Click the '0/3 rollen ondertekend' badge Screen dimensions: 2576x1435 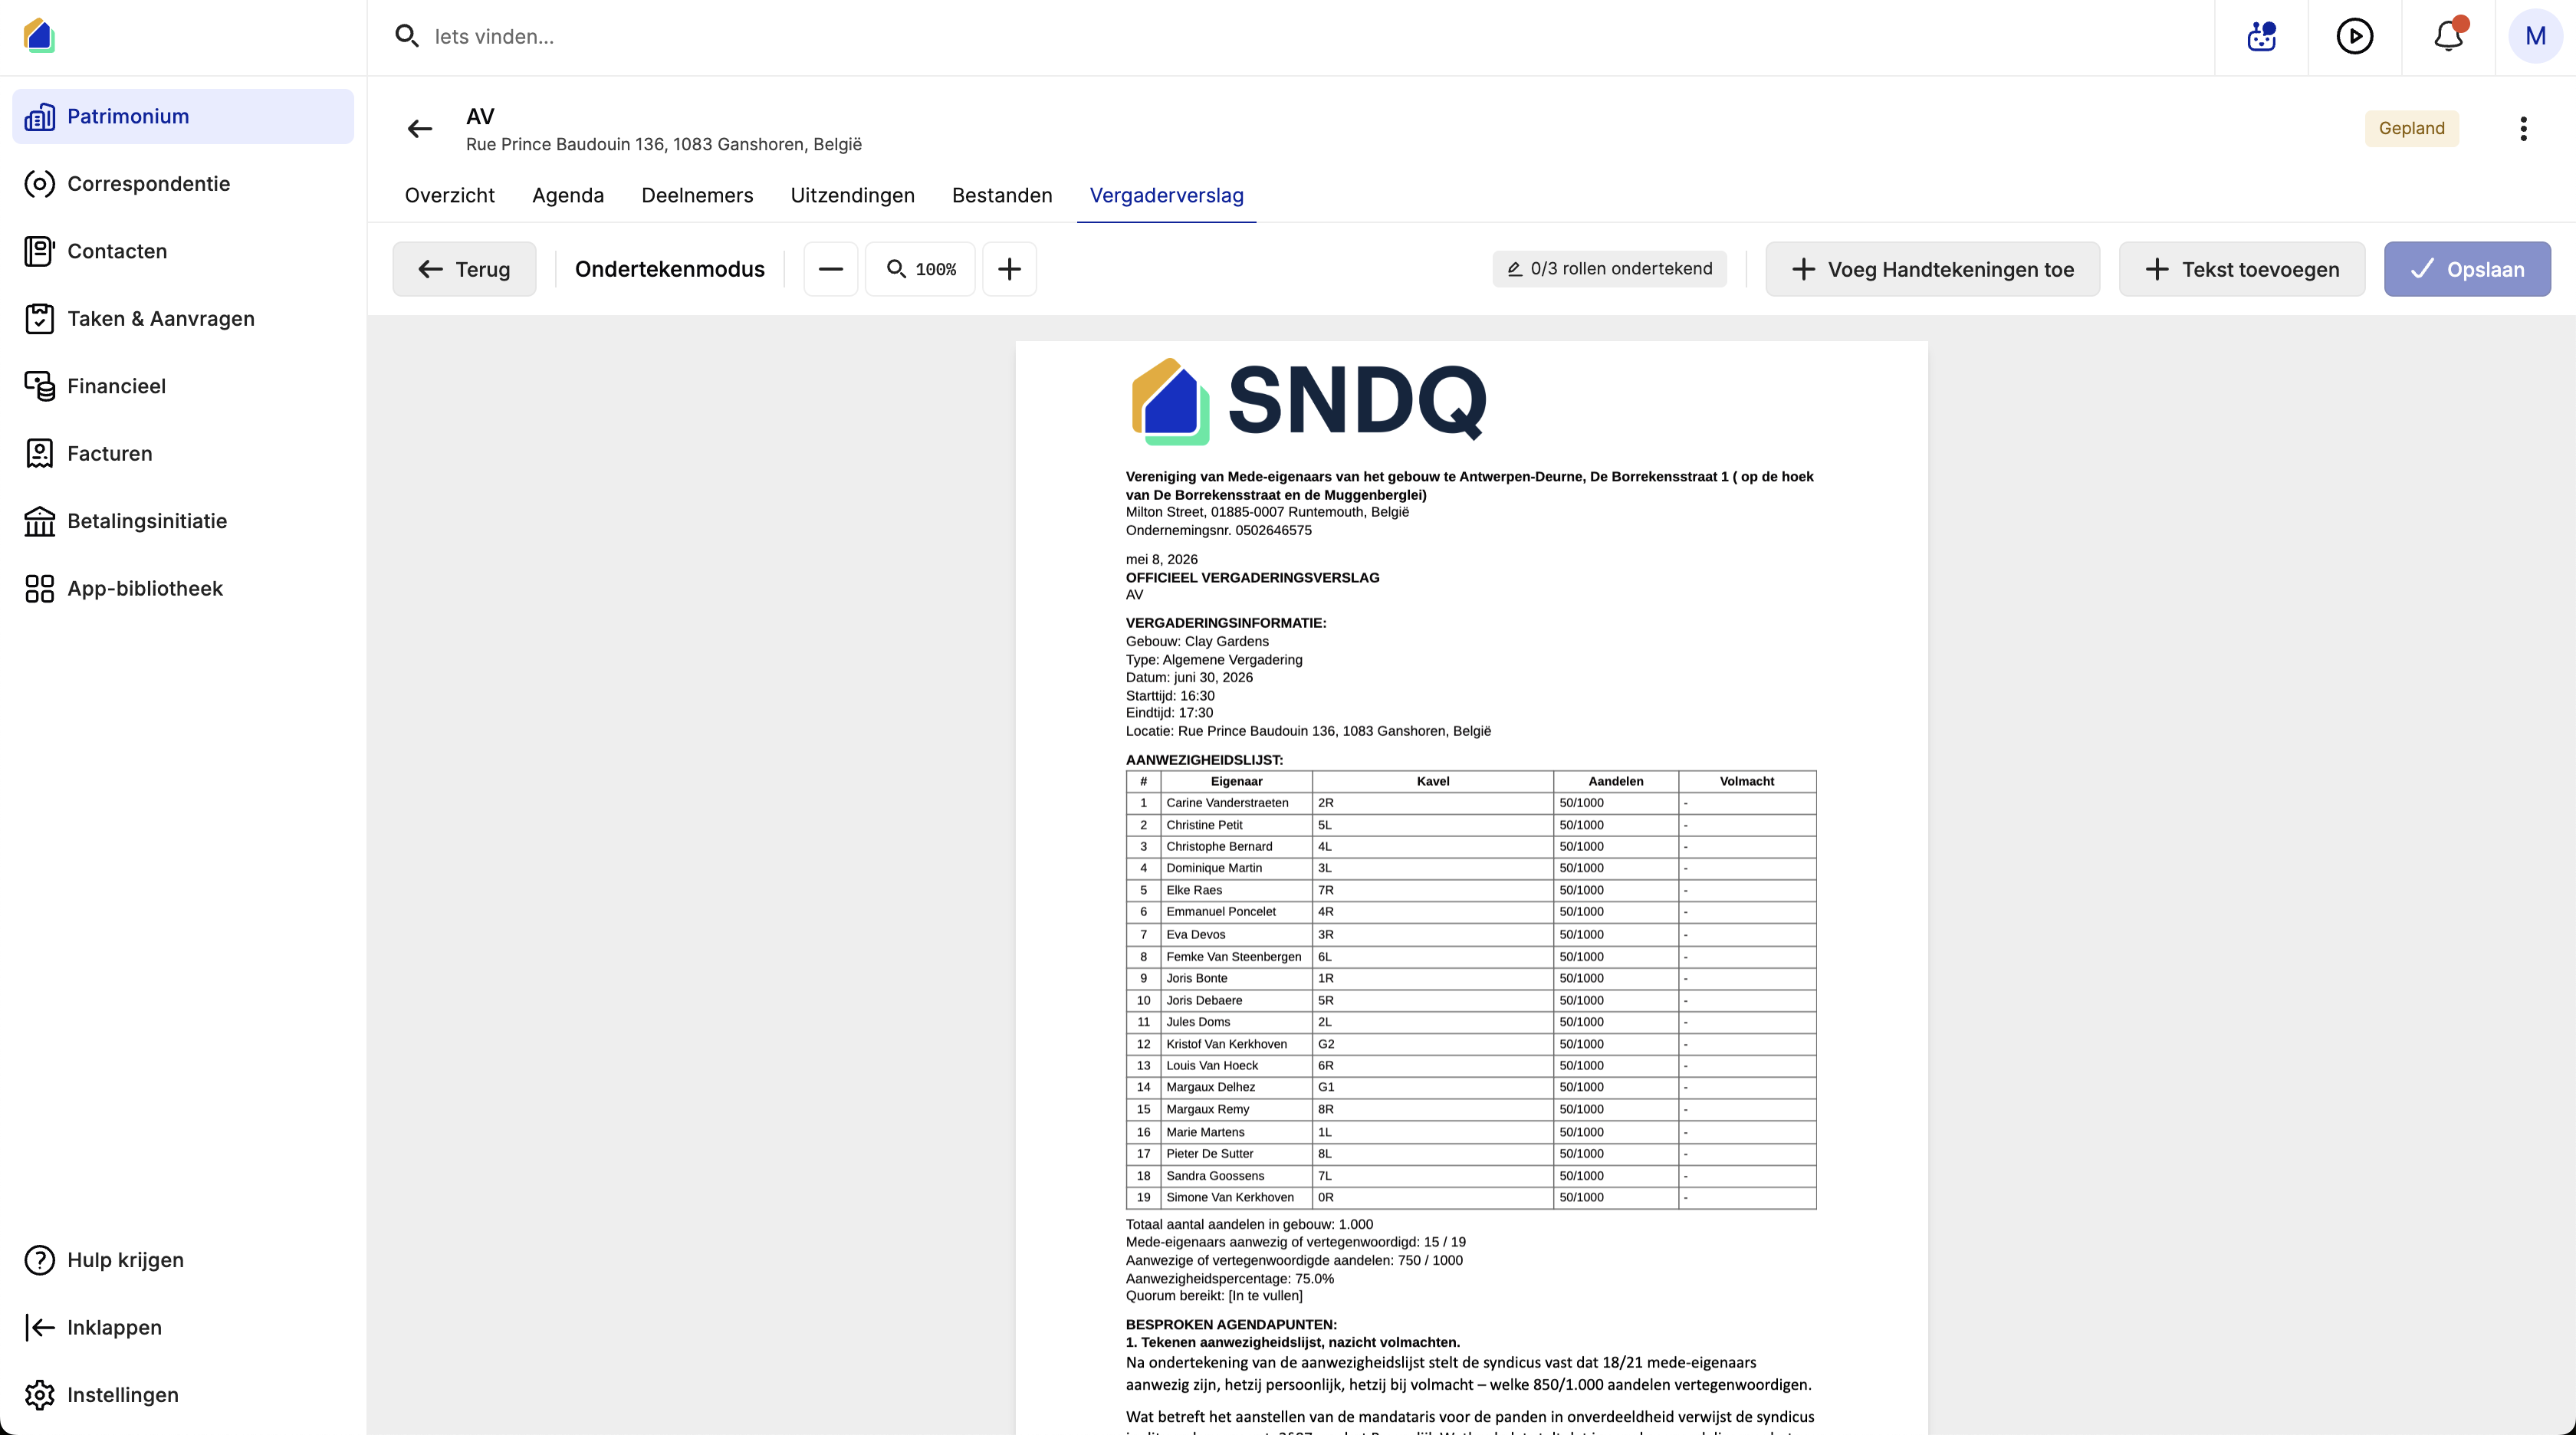point(1609,269)
